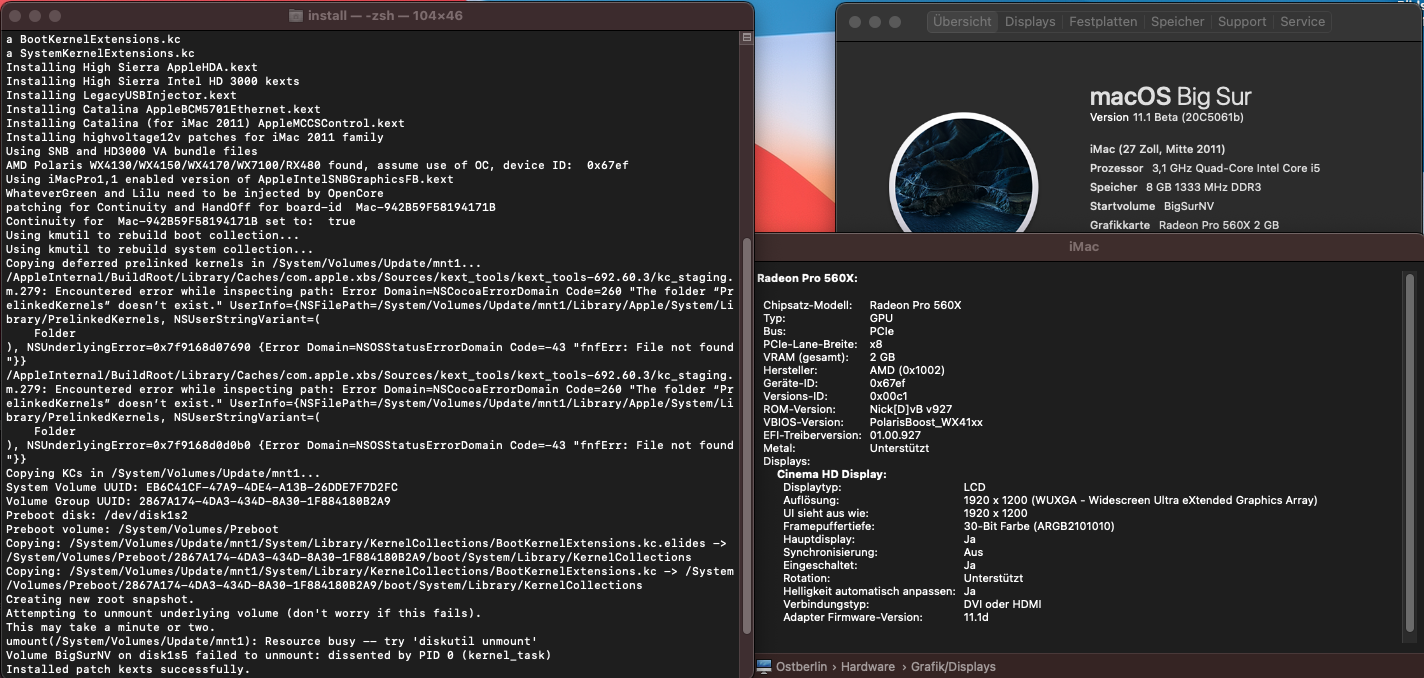
Task: Switch to the Übersicht tab
Action: 962,21
